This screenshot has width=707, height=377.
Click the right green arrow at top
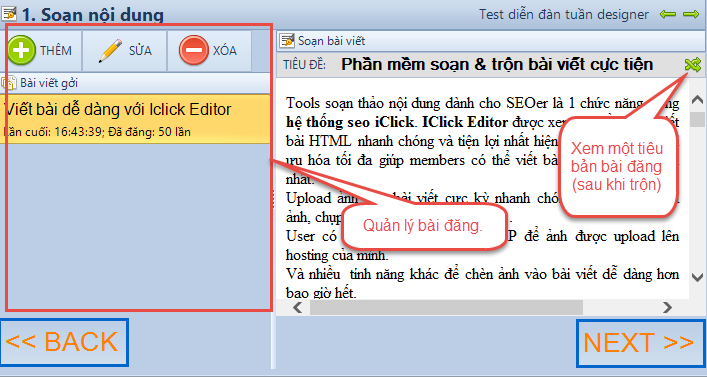691,14
